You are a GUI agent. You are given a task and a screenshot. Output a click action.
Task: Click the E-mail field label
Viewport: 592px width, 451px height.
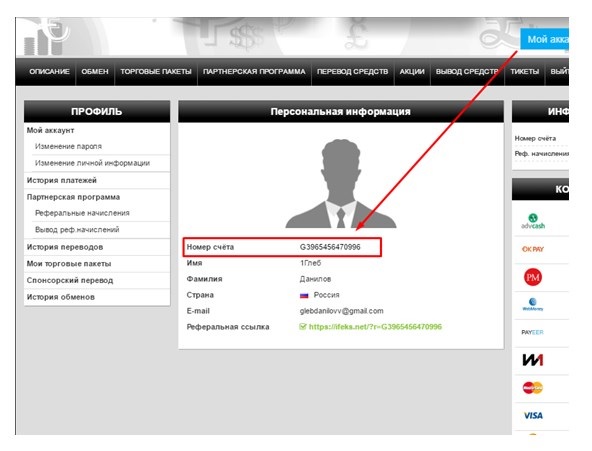coord(198,311)
